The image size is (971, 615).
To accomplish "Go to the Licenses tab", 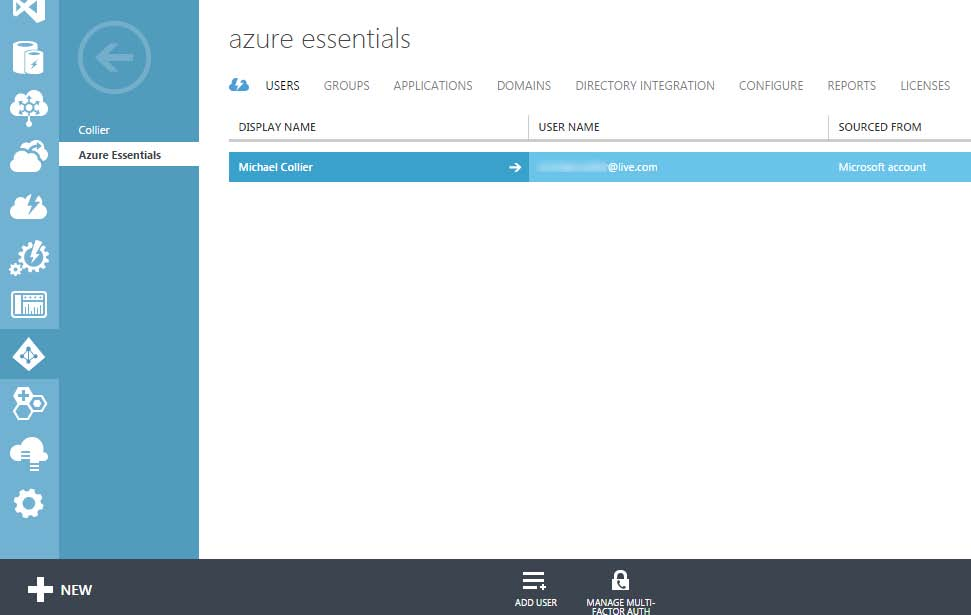I will point(924,86).
